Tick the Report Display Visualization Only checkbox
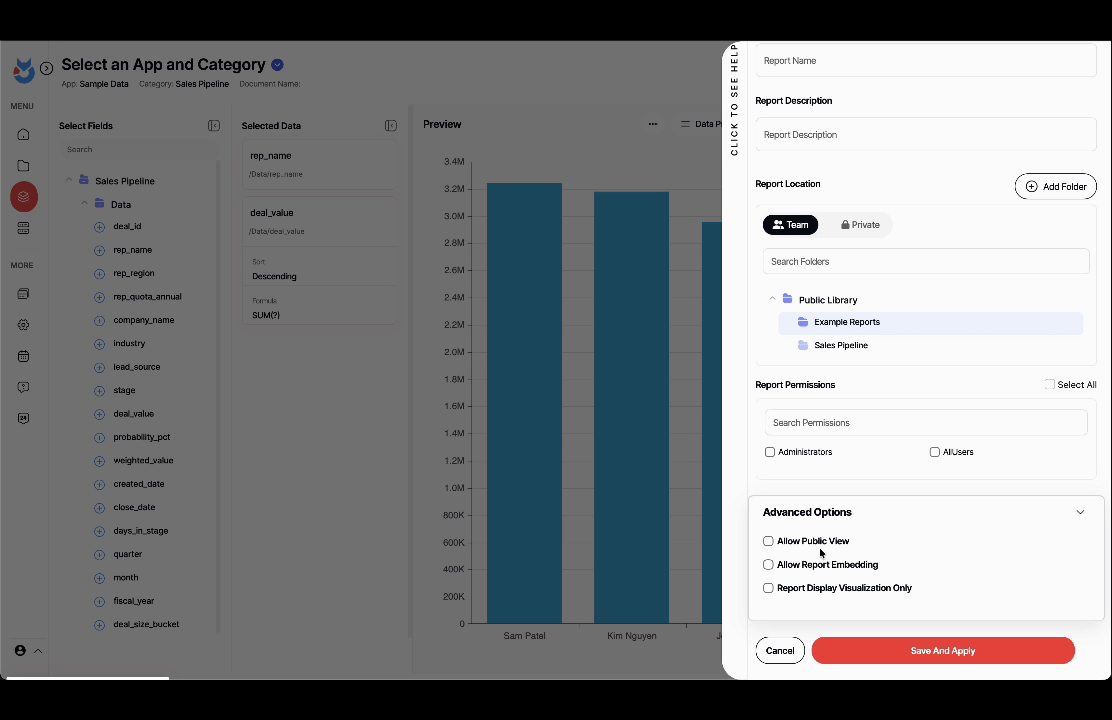Image resolution: width=1112 pixels, height=720 pixels. [768, 588]
